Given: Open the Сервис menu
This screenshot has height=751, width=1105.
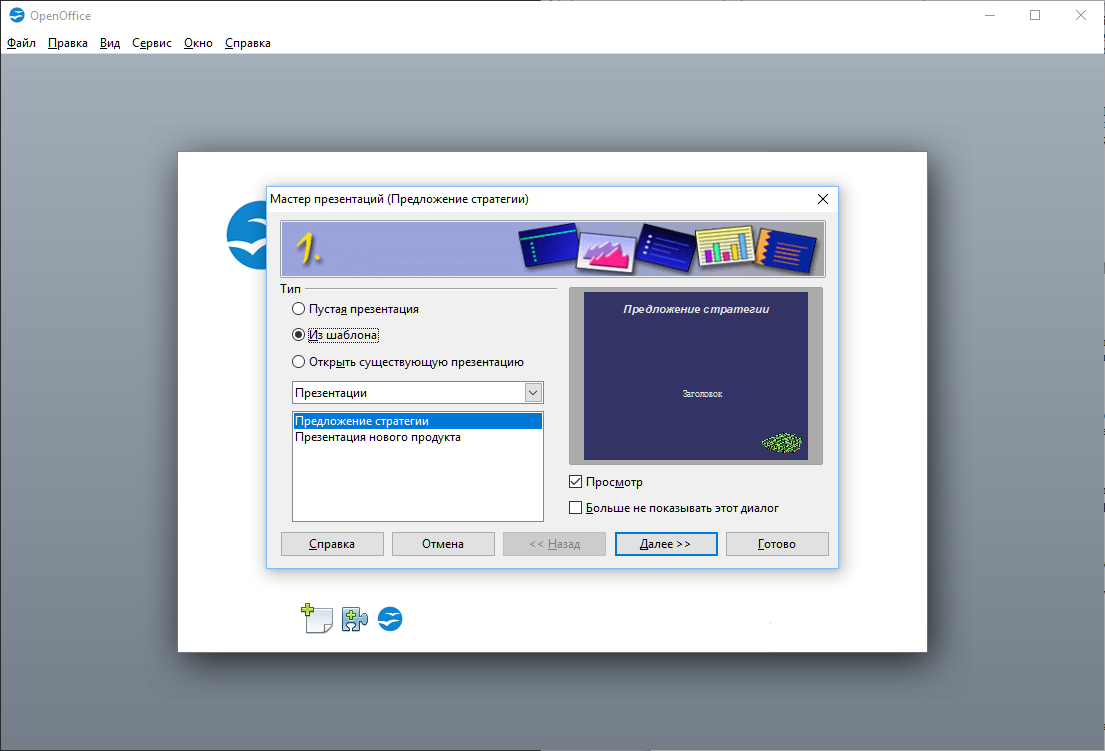Looking at the screenshot, I should (x=152, y=43).
